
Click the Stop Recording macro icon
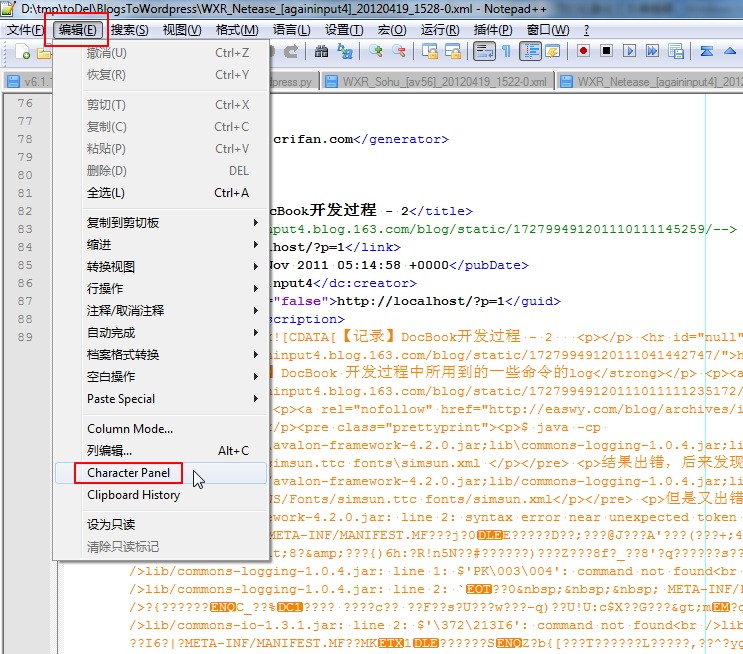tap(605, 51)
